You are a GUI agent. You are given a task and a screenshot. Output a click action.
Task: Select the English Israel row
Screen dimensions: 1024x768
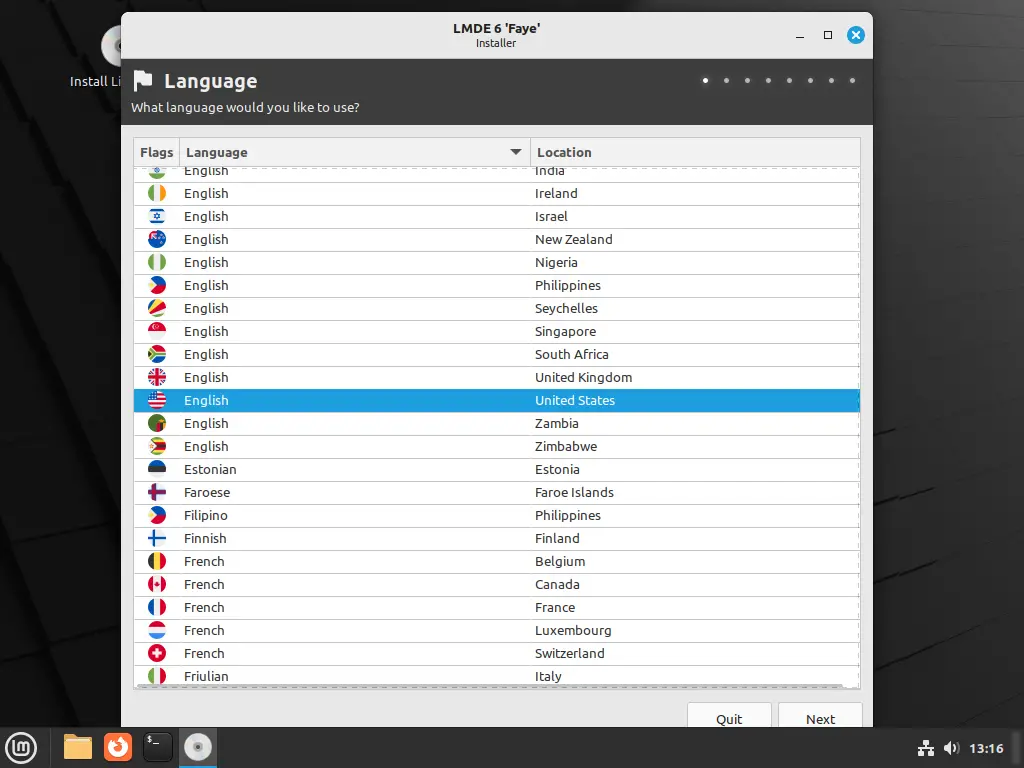click(496, 216)
